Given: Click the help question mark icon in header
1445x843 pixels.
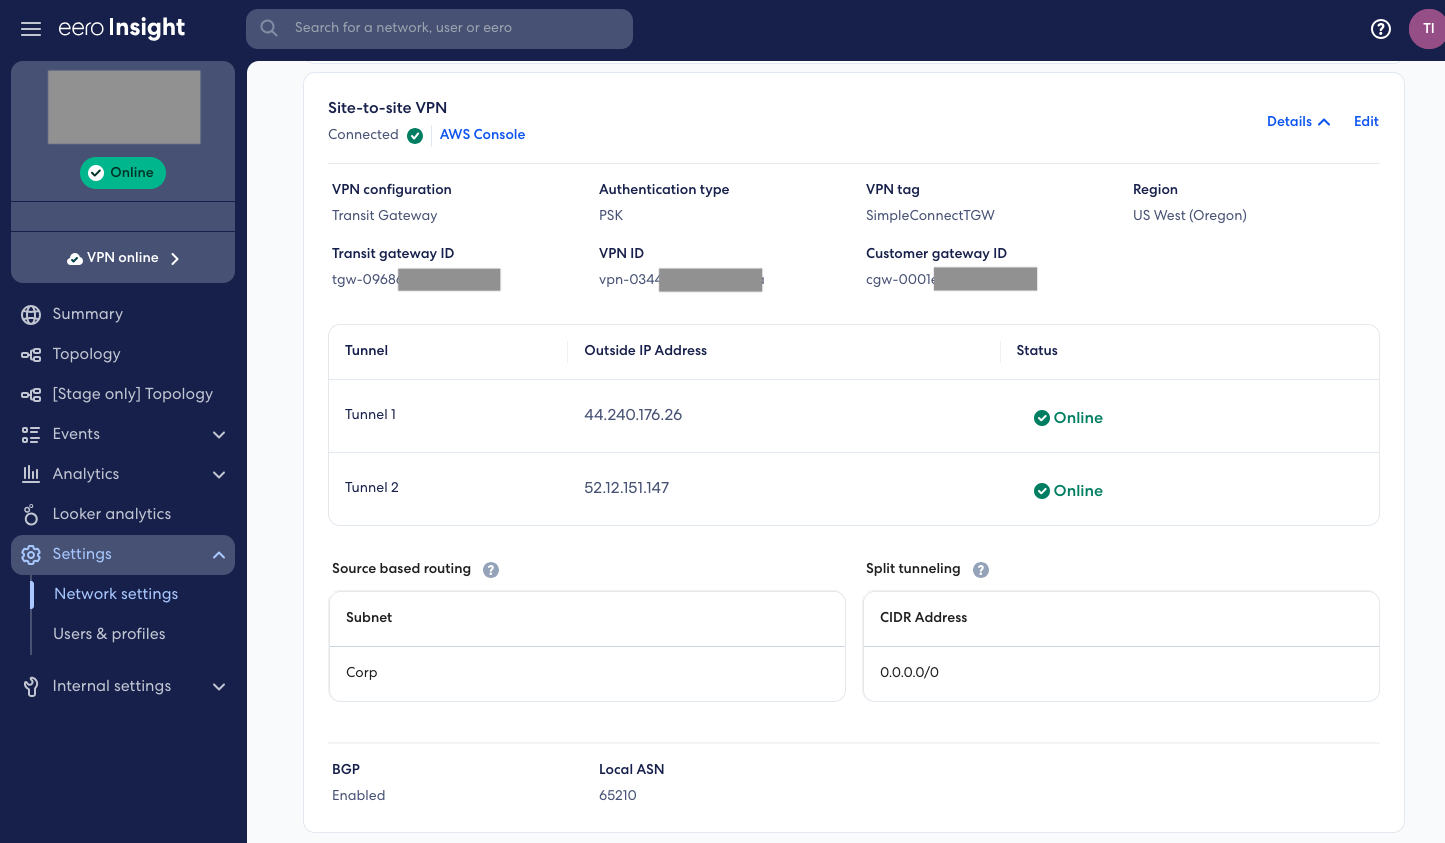Looking at the screenshot, I should coord(1381,29).
